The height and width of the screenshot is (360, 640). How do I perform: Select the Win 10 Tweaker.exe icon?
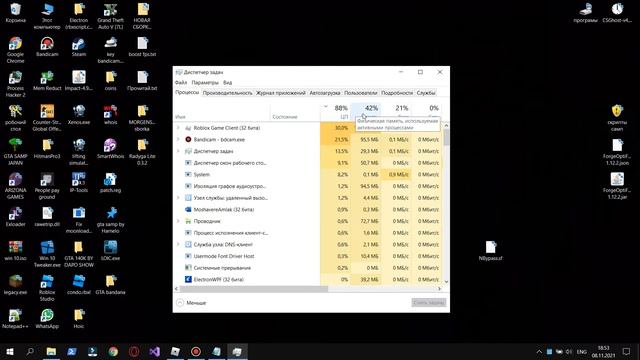(47, 254)
